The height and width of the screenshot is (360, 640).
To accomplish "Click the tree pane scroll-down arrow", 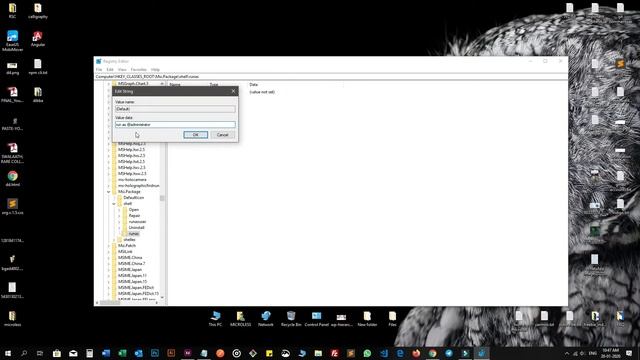I will point(162,298).
